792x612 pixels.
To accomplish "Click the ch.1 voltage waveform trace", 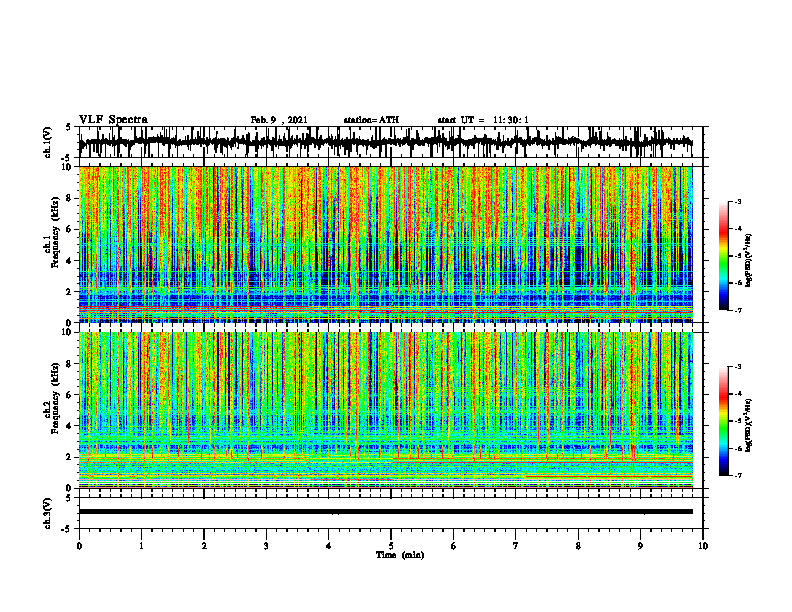I will pyautogui.click(x=385, y=142).
